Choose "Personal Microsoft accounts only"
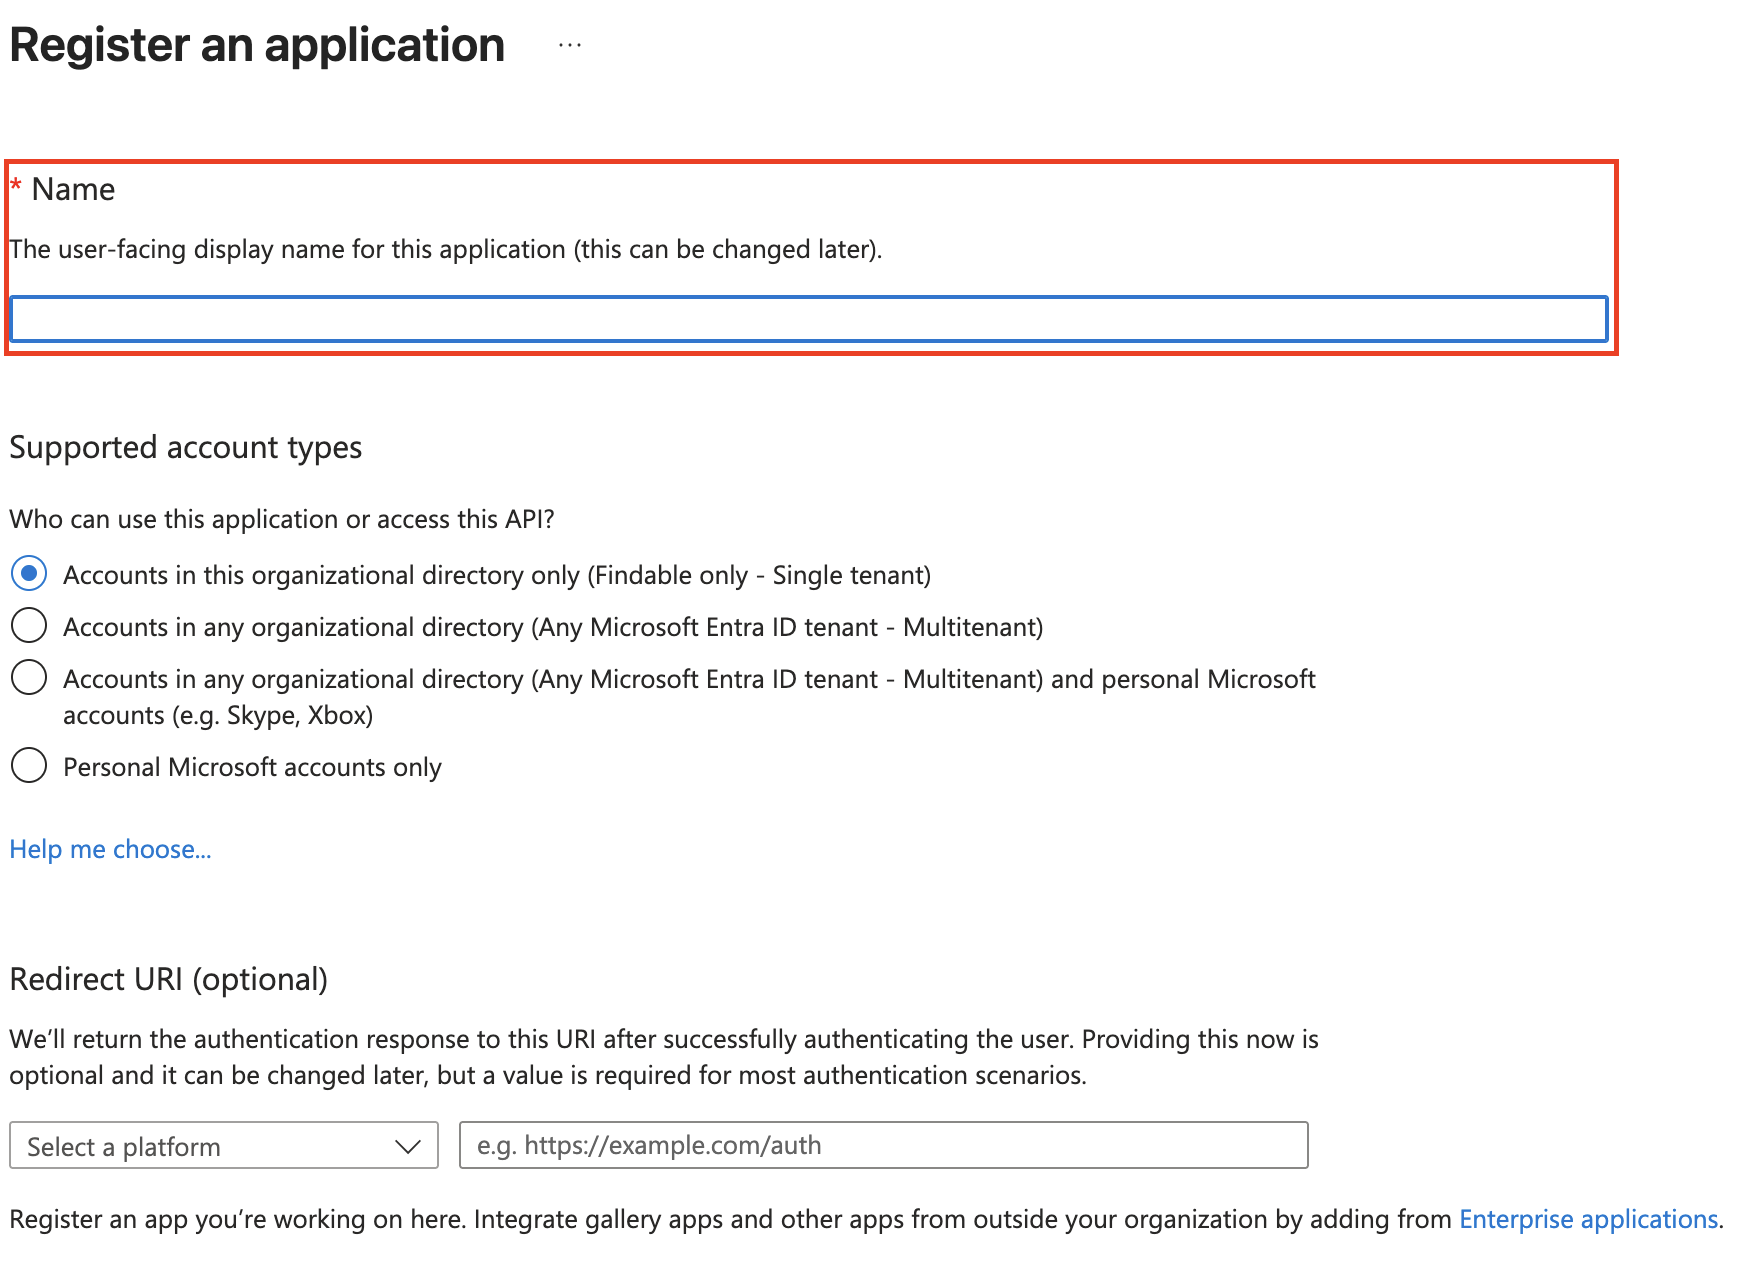 click(29, 765)
